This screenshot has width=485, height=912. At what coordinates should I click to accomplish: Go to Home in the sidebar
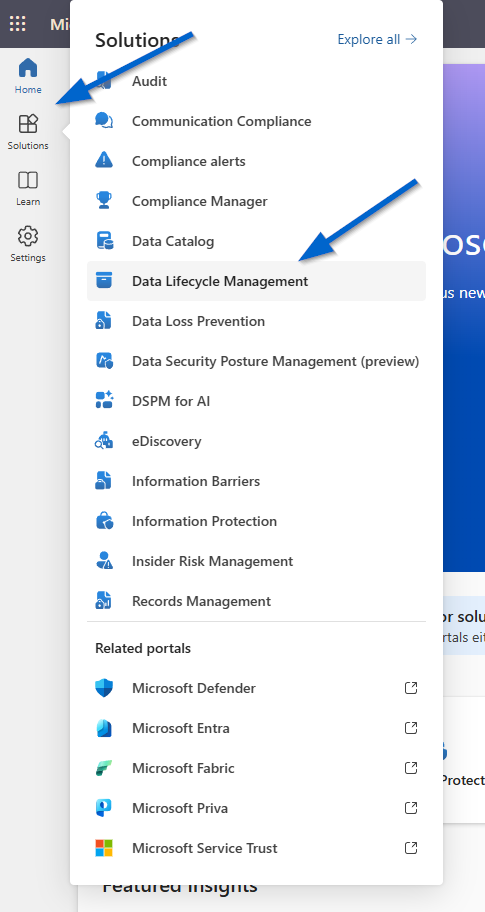[28, 76]
